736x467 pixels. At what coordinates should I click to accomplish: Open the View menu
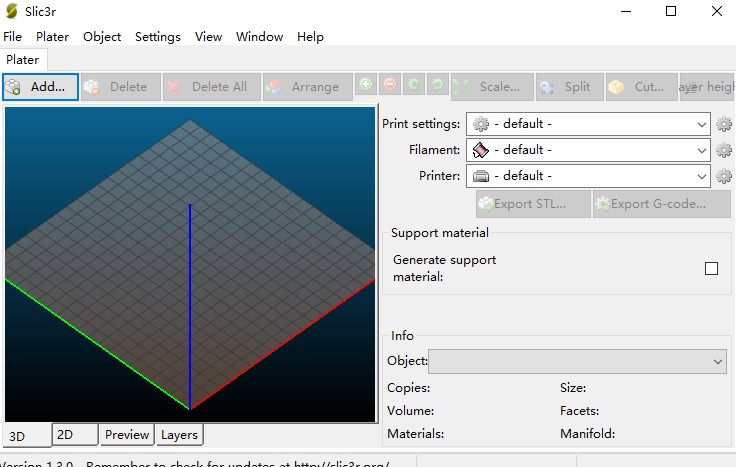[208, 37]
